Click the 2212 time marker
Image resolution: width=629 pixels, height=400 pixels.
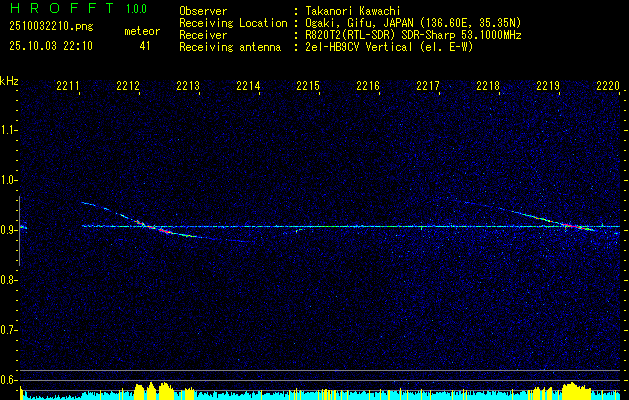point(128,86)
